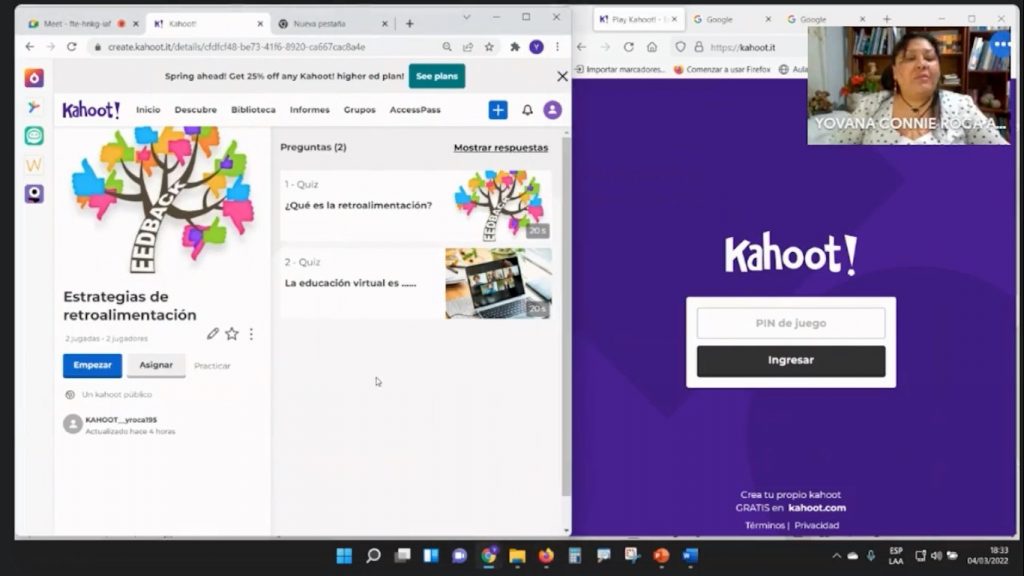The height and width of the screenshot is (576, 1024).
Task: Bookmark the page with Chrome's star icon
Action: point(489,46)
